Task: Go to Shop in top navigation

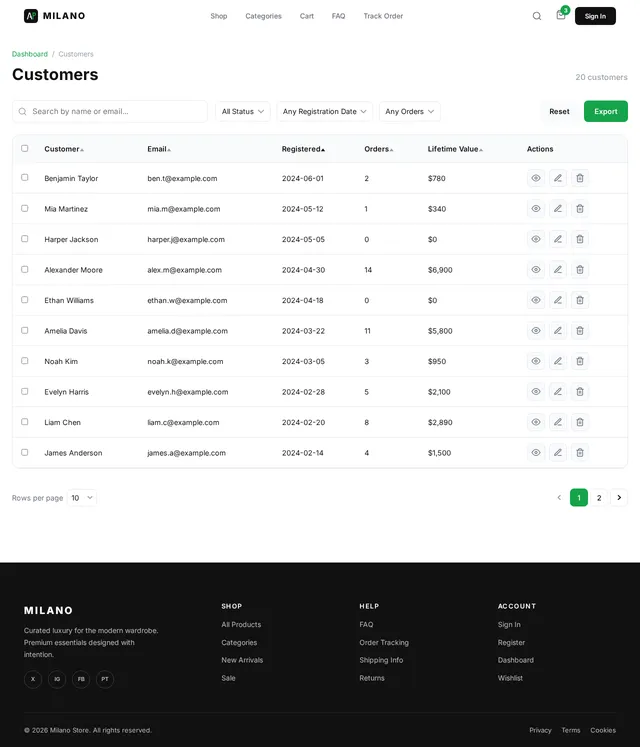Action: pos(219,16)
